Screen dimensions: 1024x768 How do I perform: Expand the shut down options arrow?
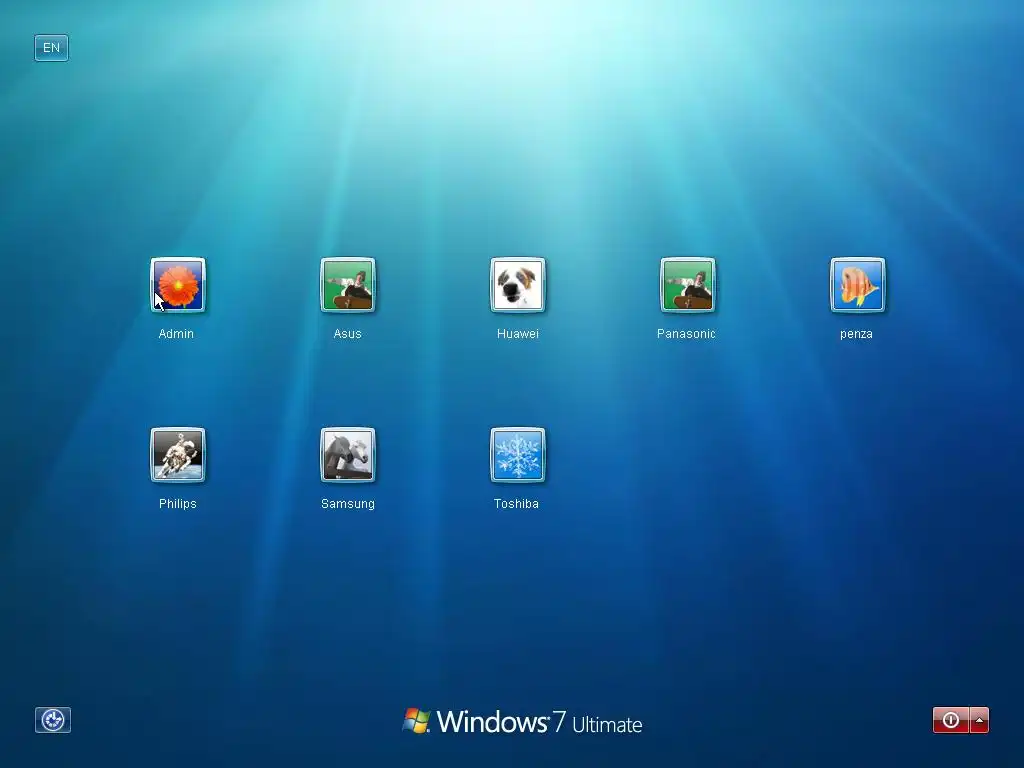(x=980, y=720)
